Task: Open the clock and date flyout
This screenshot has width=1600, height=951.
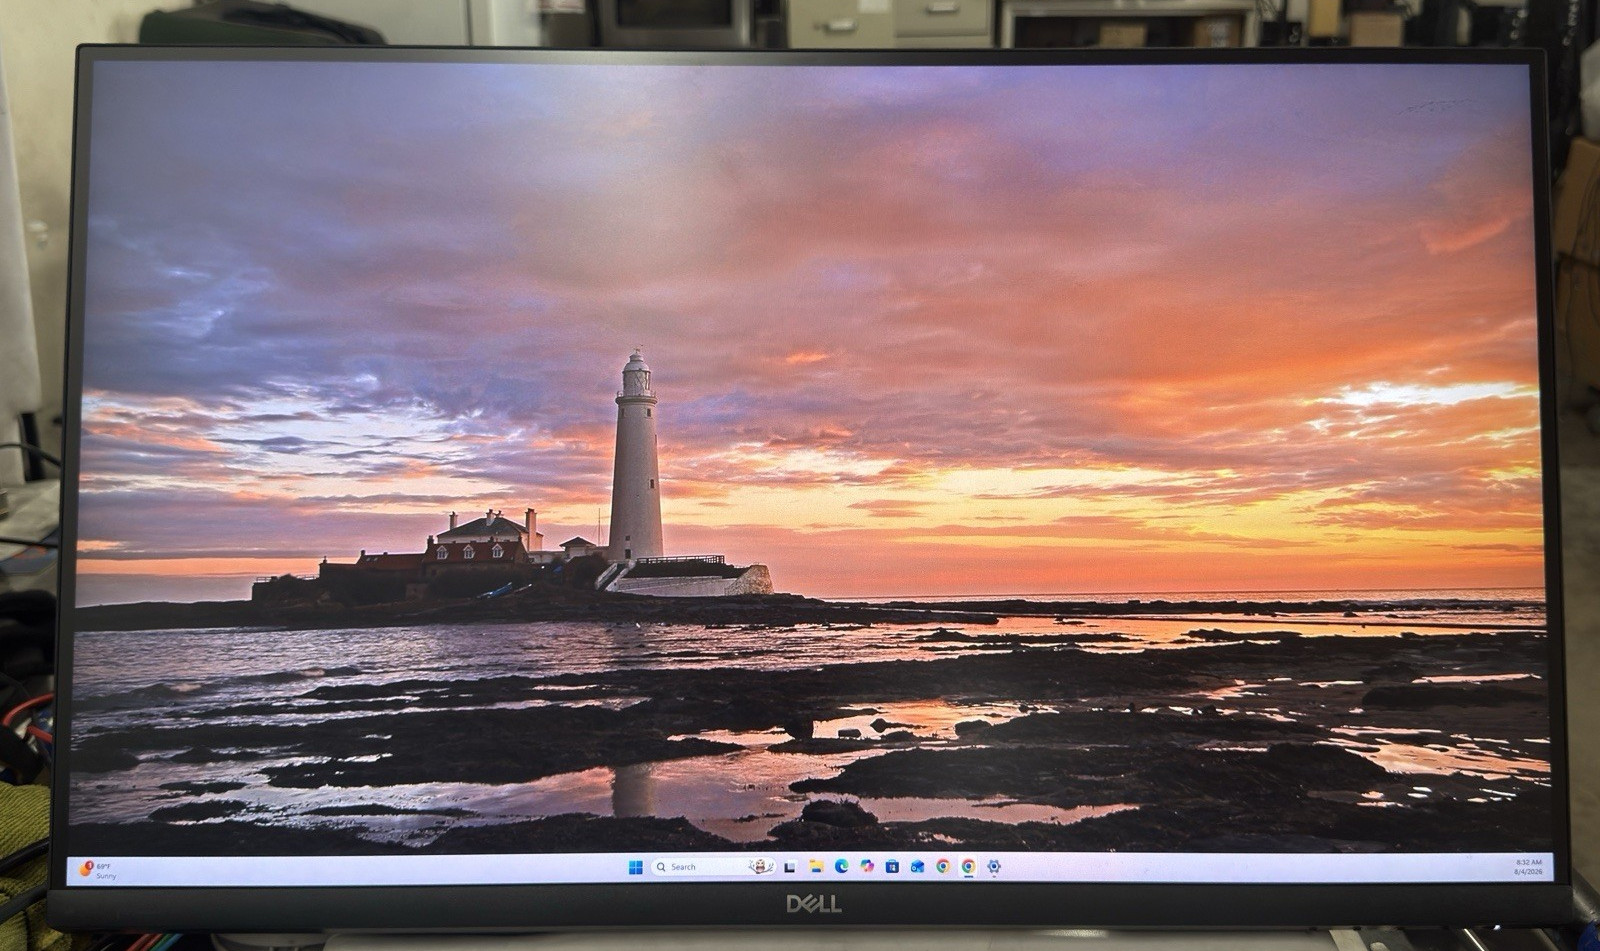Action: click(x=1529, y=867)
